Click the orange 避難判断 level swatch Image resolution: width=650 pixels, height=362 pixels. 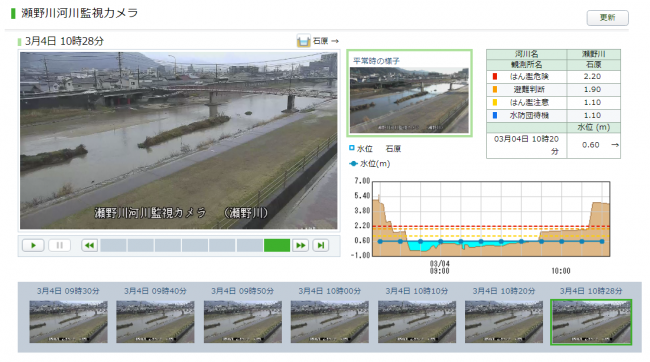[x=495, y=90]
